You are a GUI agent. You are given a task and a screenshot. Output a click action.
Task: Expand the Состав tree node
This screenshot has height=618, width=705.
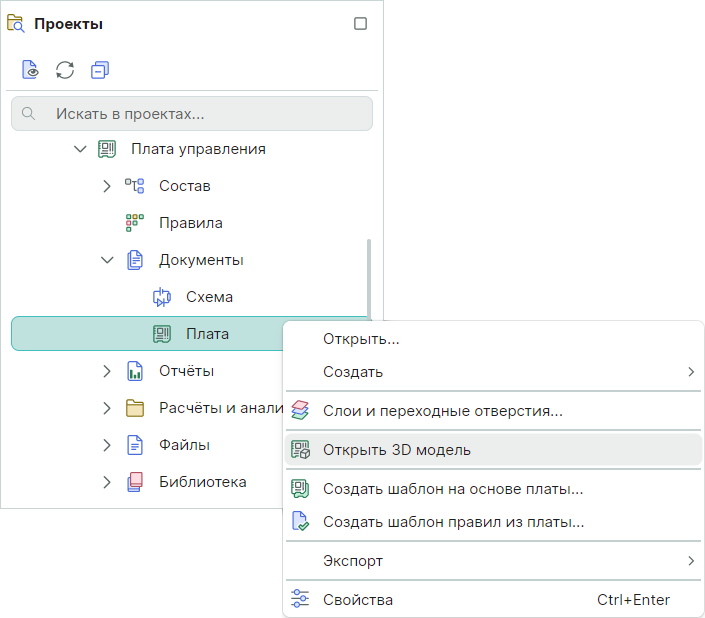point(107,186)
